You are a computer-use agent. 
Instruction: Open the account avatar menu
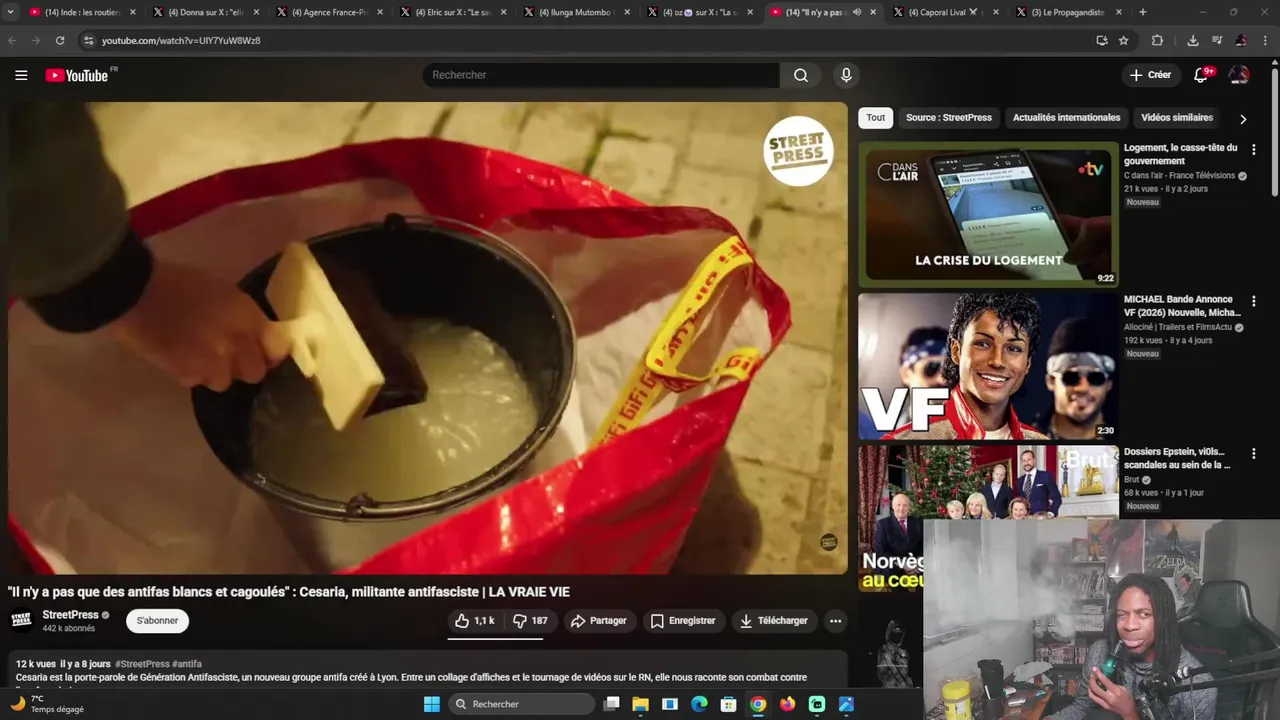click(1239, 75)
